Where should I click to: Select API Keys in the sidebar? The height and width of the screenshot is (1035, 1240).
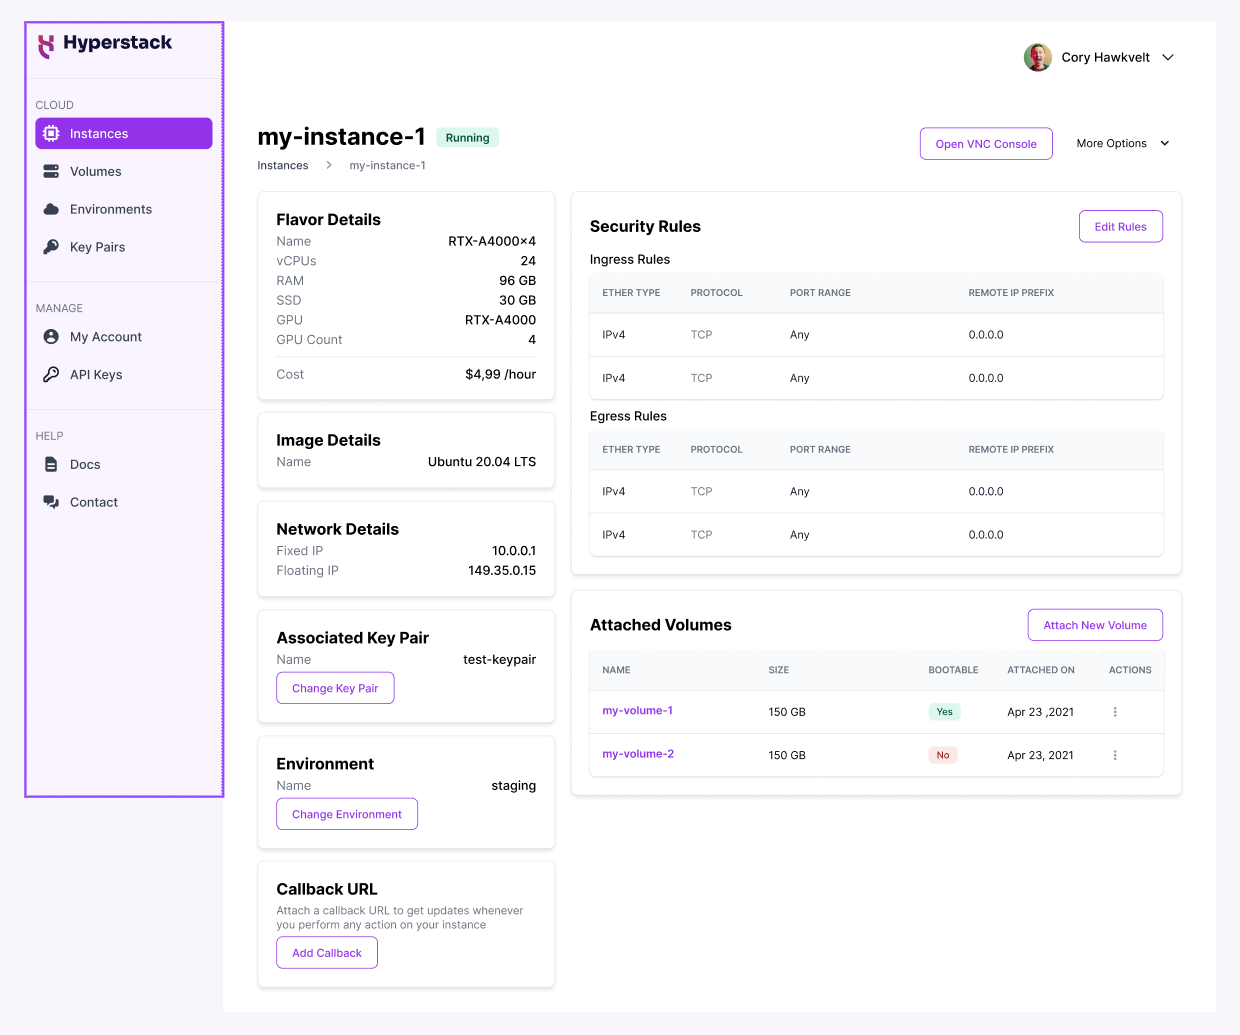(x=96, y=374)
